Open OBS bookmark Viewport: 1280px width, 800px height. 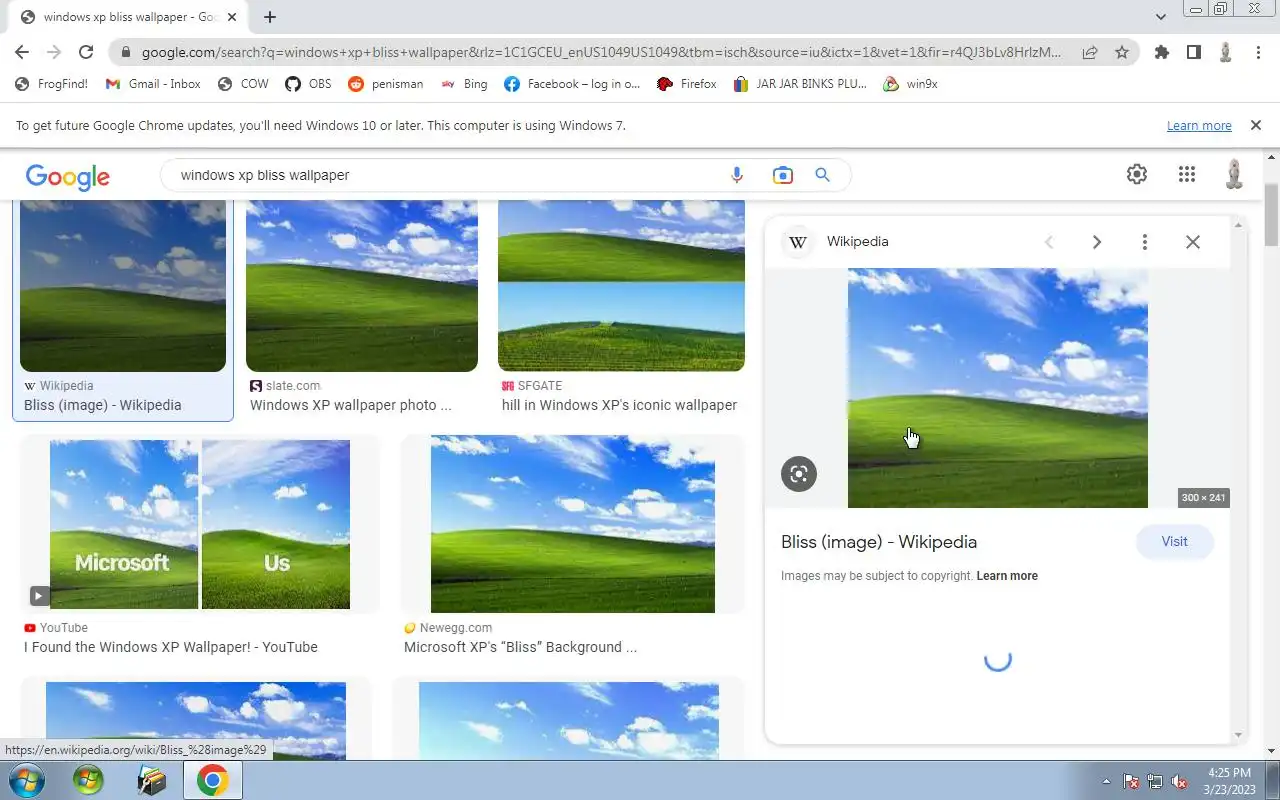tap(308, 84)
